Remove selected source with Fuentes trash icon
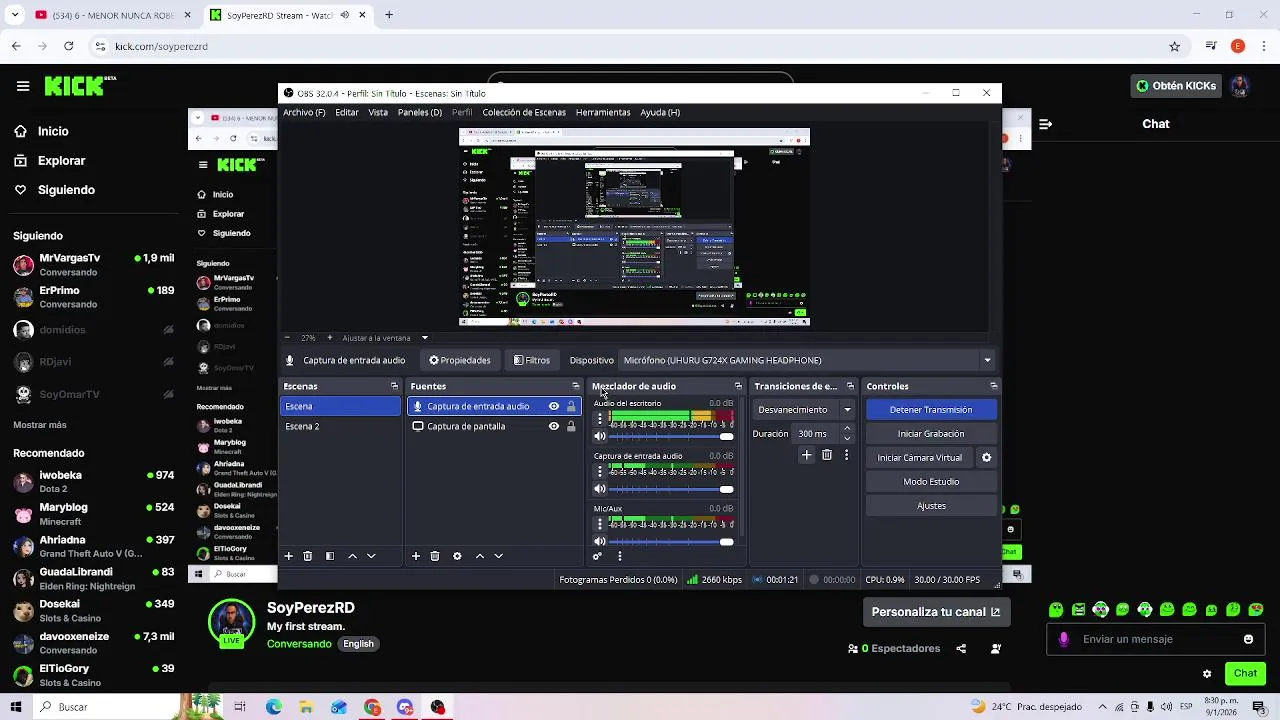1280x720 pixels. (435, 556)
